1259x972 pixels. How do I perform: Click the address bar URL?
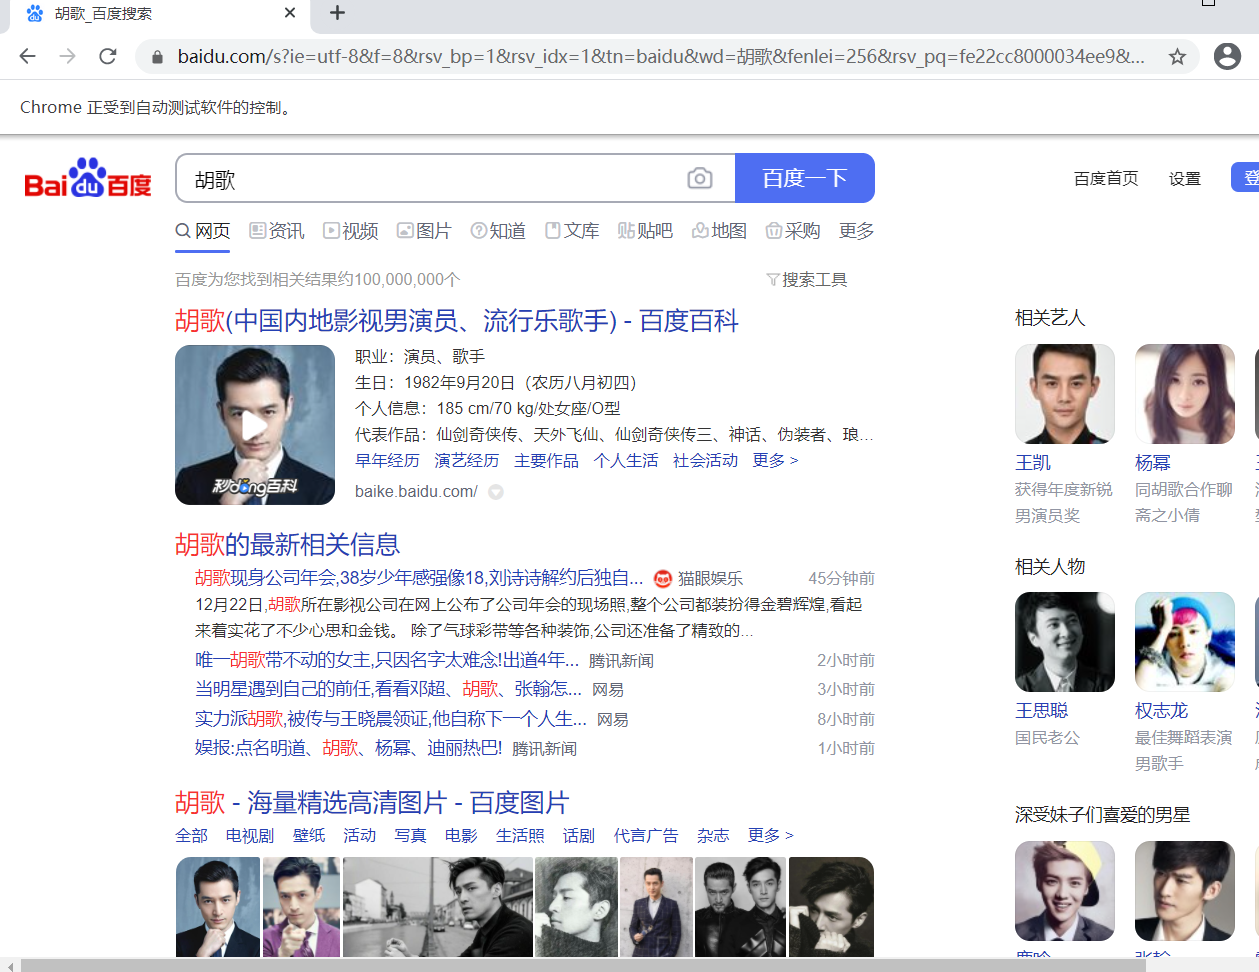(x=660, y=56)
